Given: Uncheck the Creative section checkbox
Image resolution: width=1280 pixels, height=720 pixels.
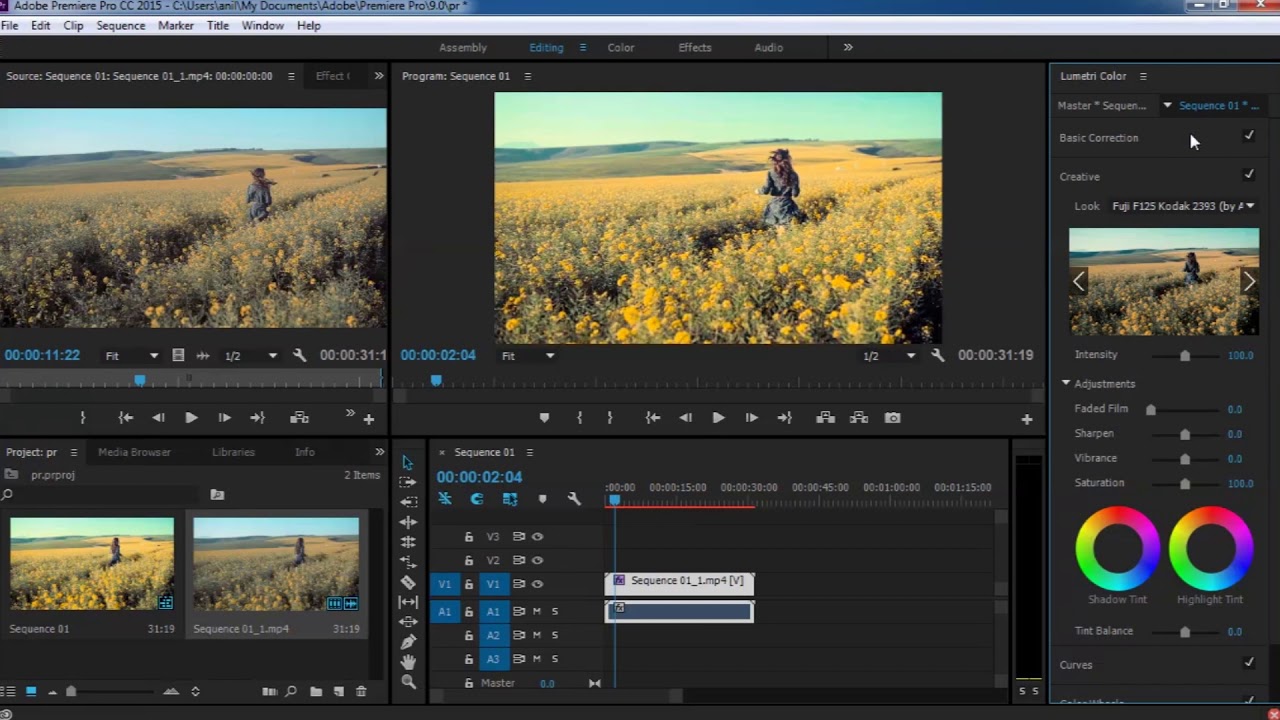Looking at the screenshot, I should (1248, 175).
